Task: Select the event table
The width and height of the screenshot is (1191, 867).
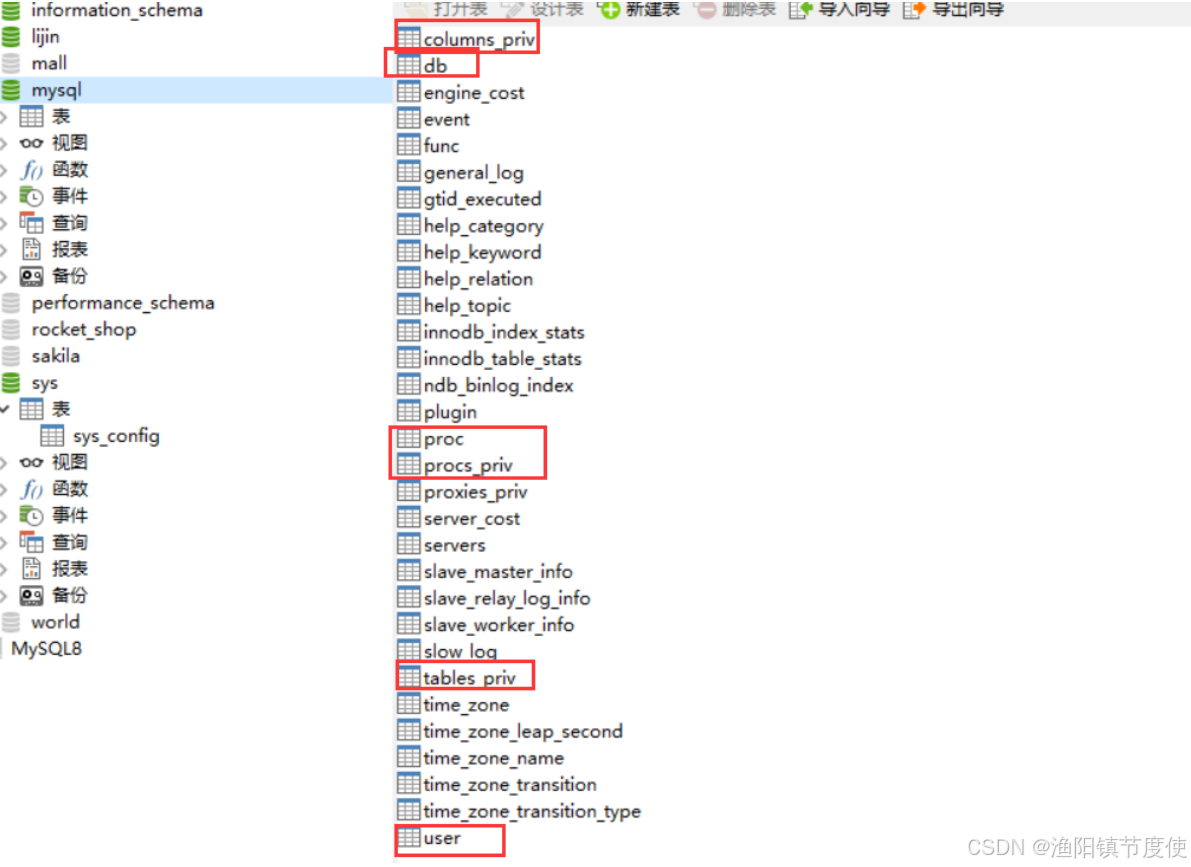Action: coord(447,119)
